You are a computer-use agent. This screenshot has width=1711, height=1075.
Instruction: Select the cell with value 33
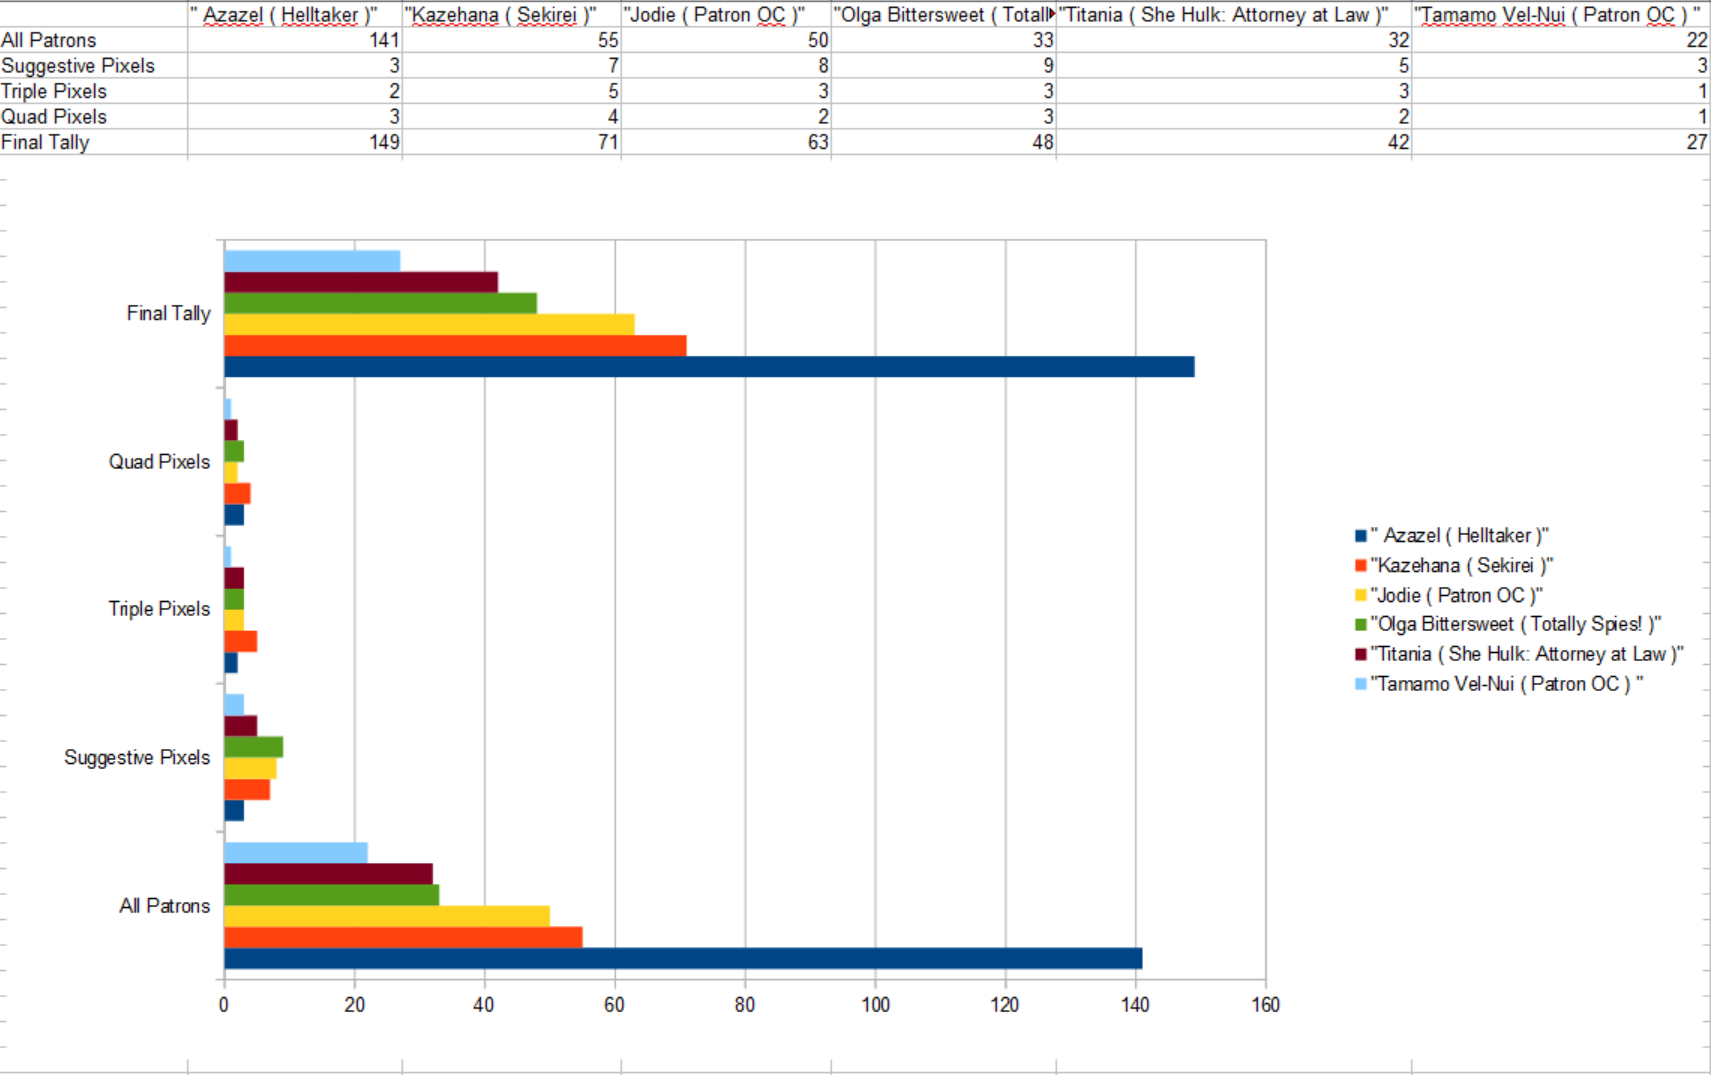point(943,40)
